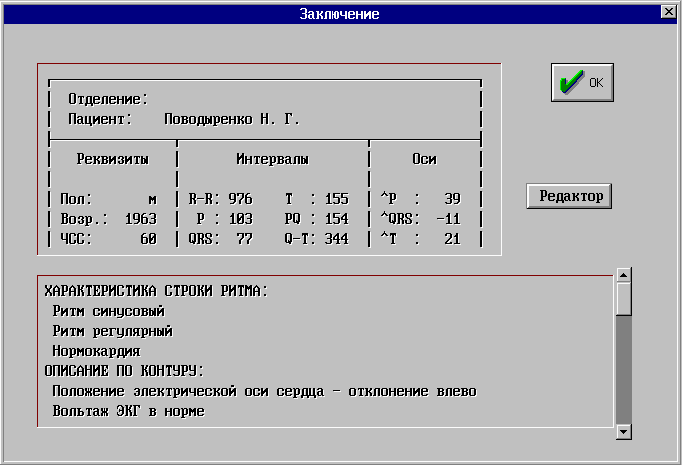Viewport: 682px width, 465px height.
Task: Click the line Ритм синусовый
Action: 109,311
